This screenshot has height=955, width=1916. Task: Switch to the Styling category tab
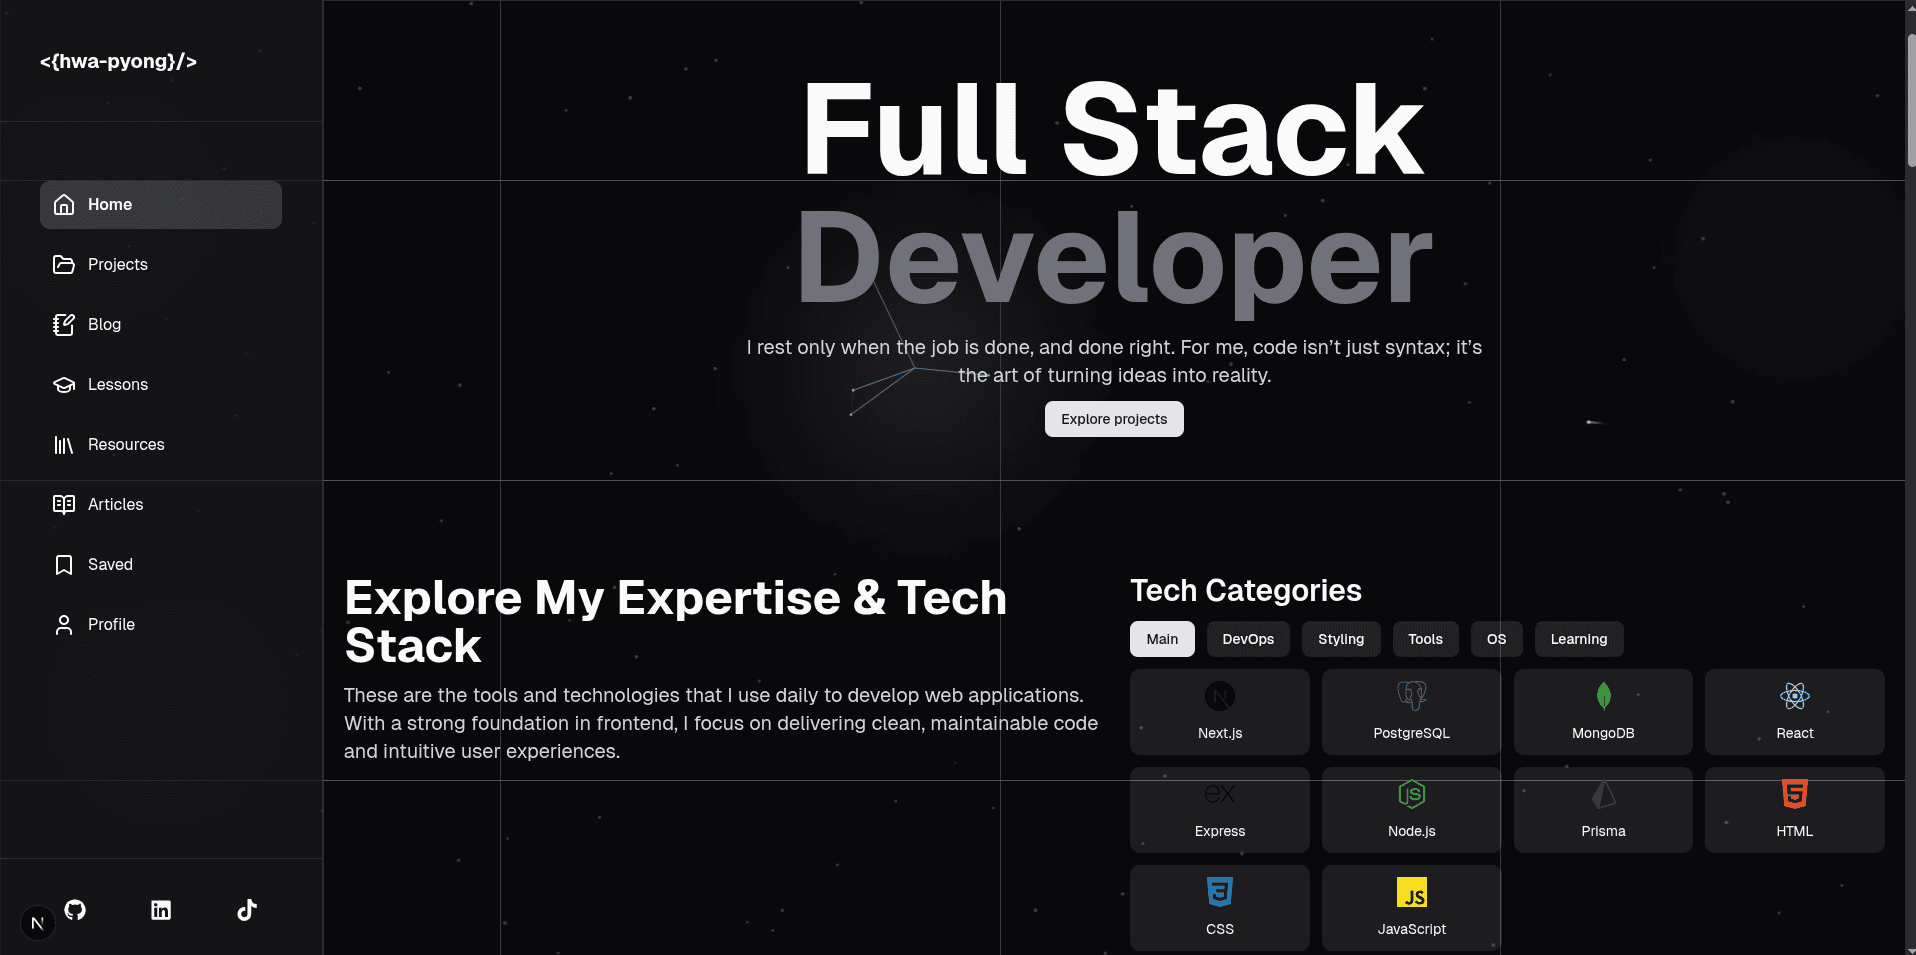coord(1340,639)
